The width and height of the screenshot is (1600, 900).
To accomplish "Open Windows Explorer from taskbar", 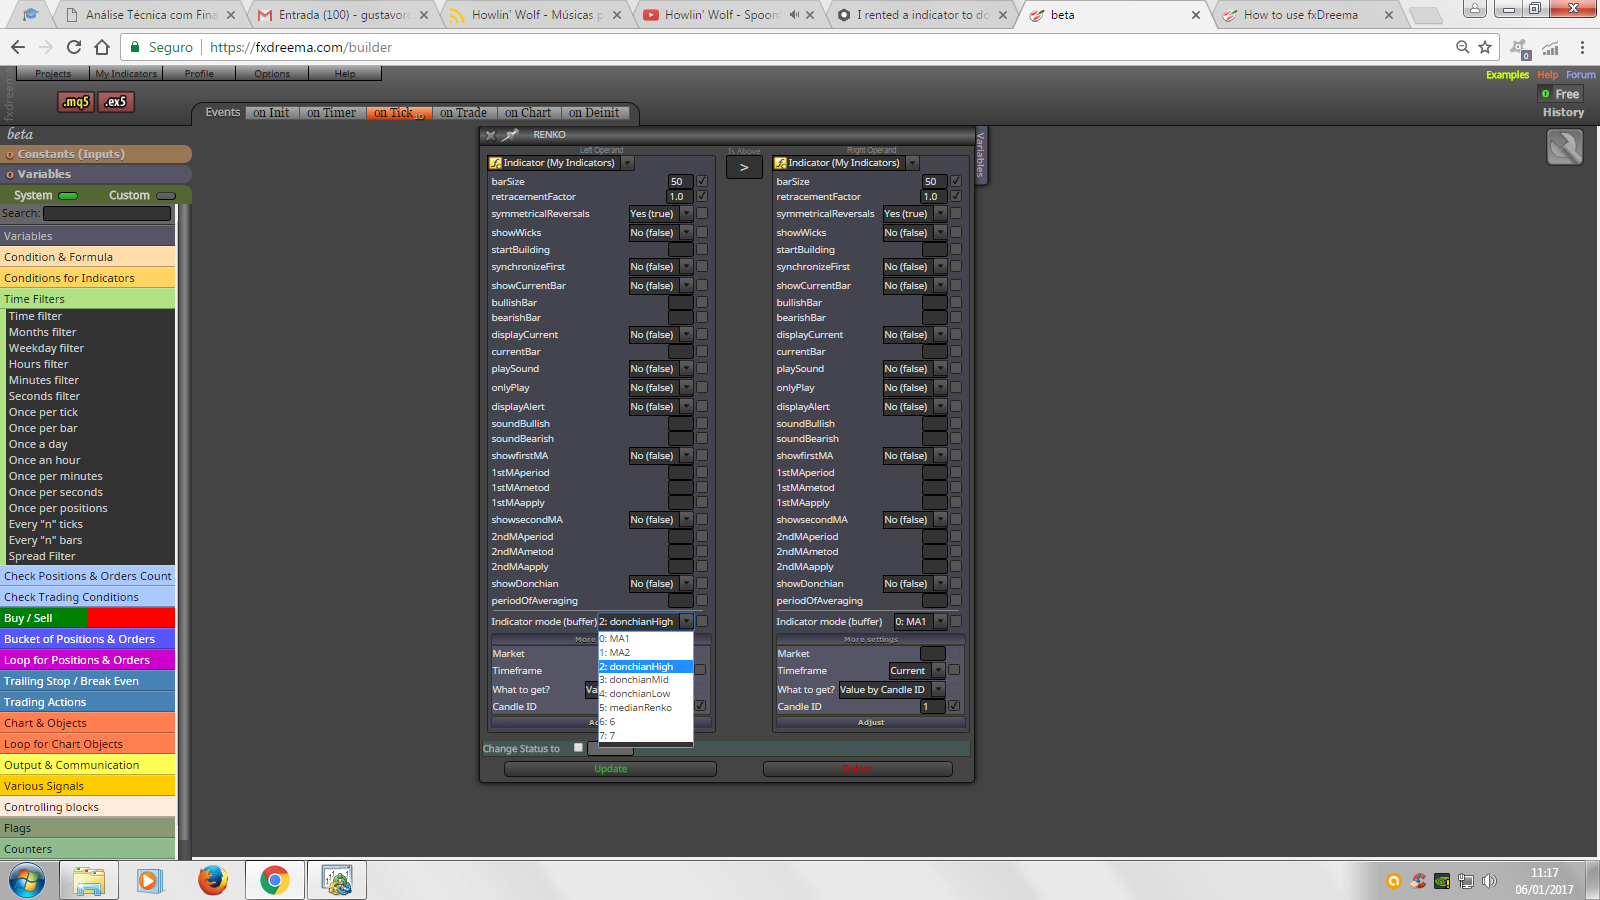I will 89,880.
